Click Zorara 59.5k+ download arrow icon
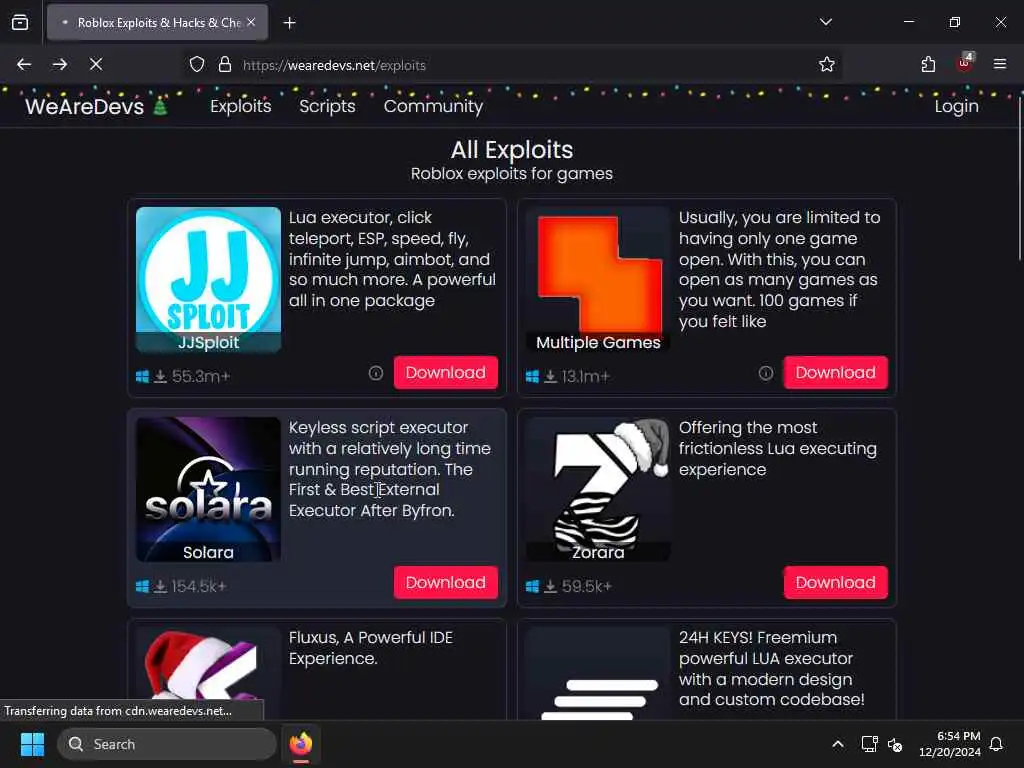The height and width of the screenshot is (768, 1024). 551,586
